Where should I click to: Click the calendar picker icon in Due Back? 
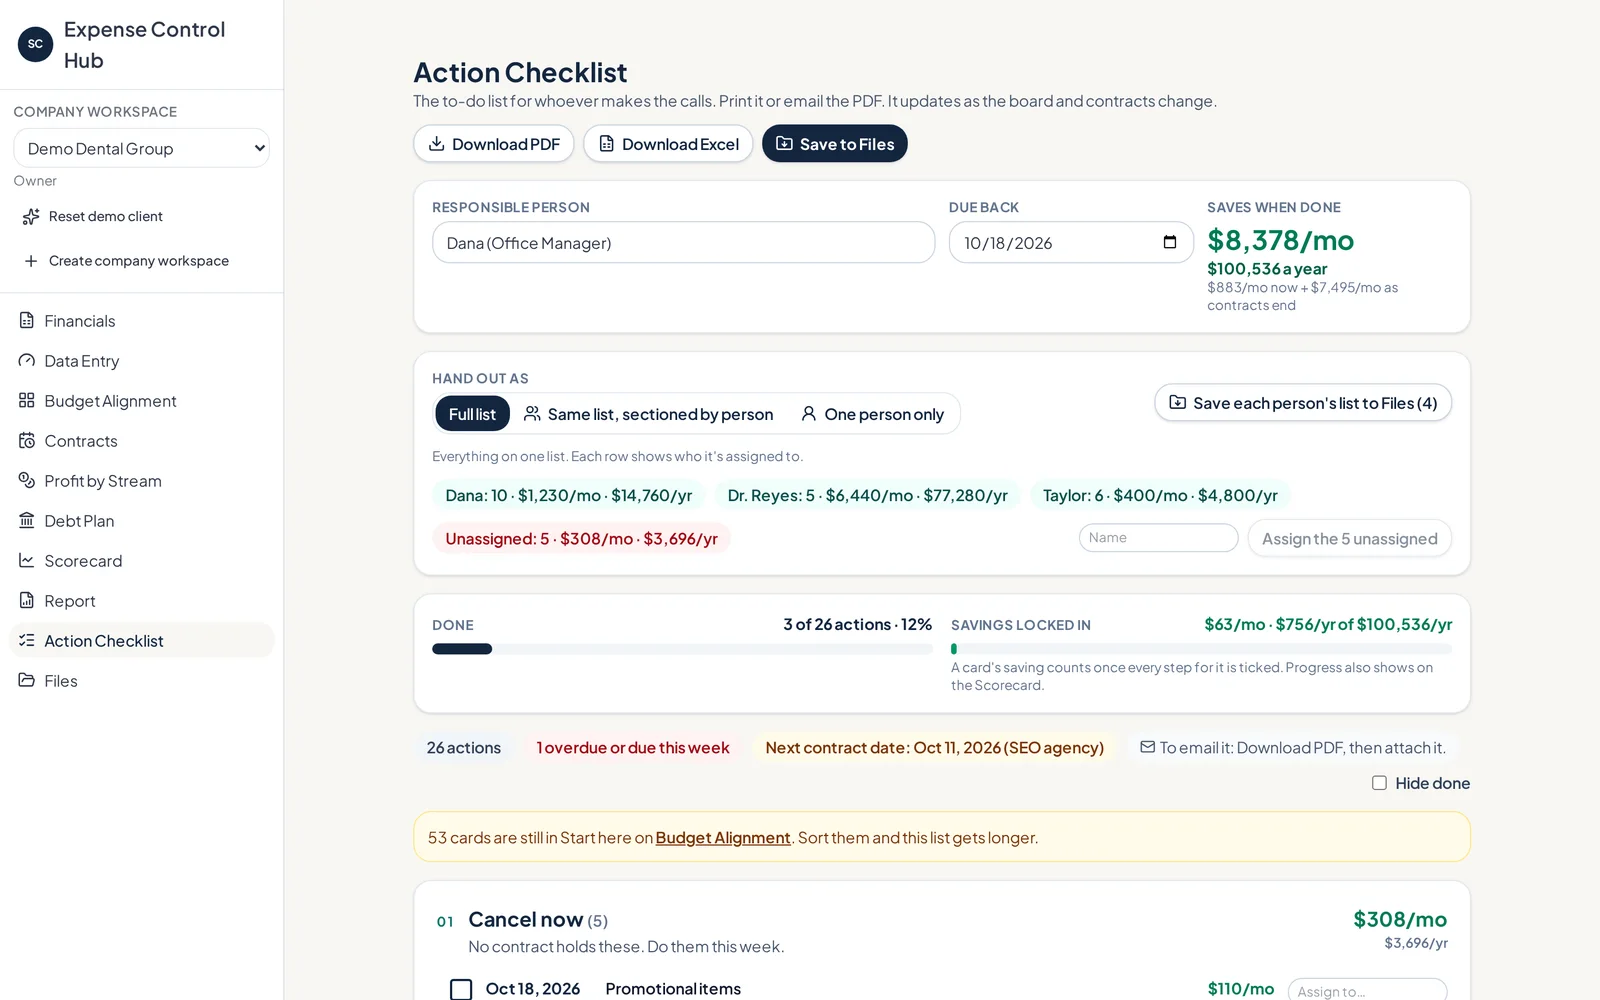(1170, 242)
